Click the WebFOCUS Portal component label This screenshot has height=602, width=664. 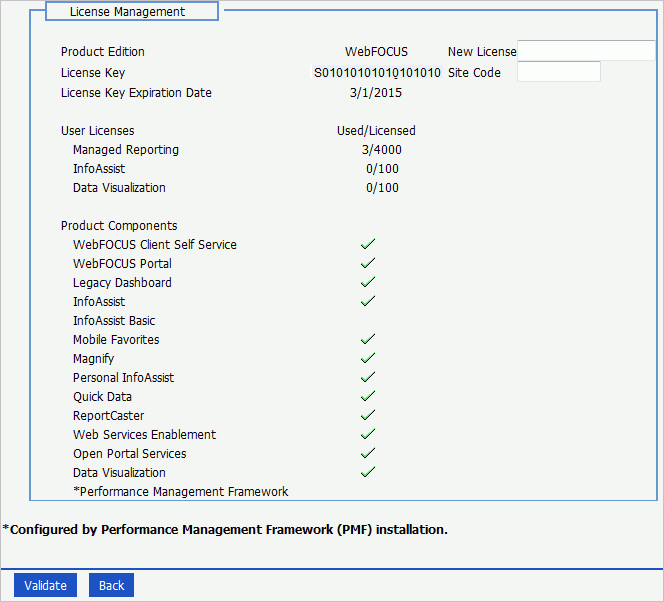click(x=122, y=264)
